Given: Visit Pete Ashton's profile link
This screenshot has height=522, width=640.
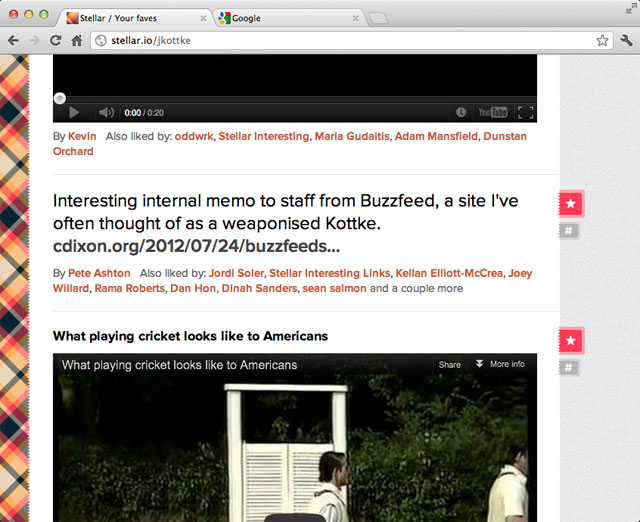Looking at the screenshot, I should click(x=99, y=273).
